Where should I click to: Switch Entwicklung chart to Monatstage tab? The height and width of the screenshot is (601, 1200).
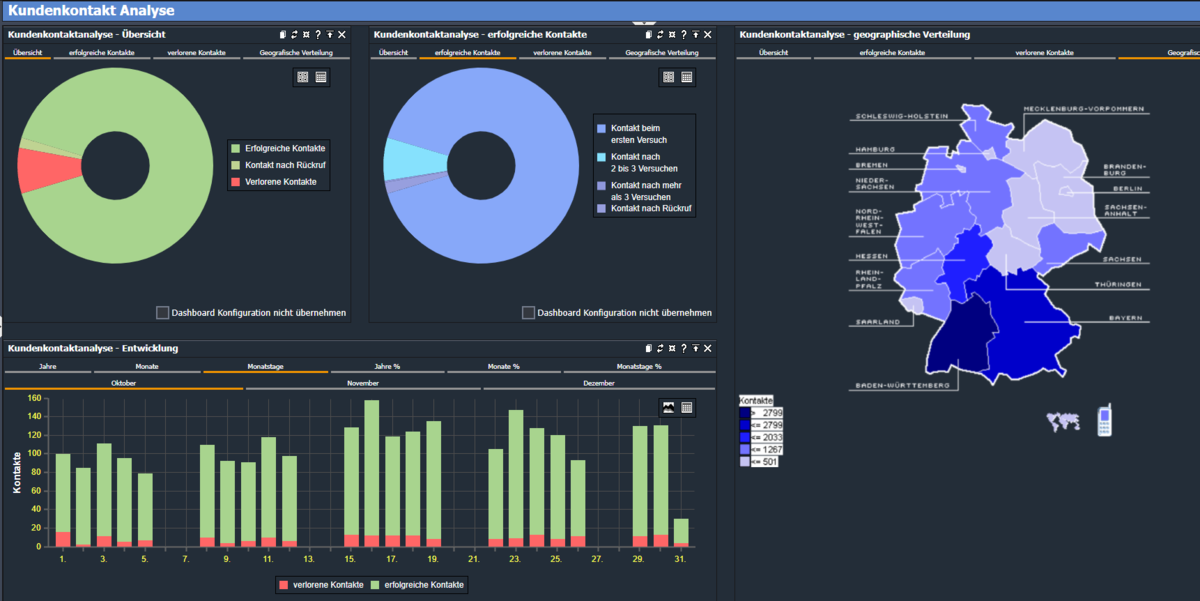point(265,367)
